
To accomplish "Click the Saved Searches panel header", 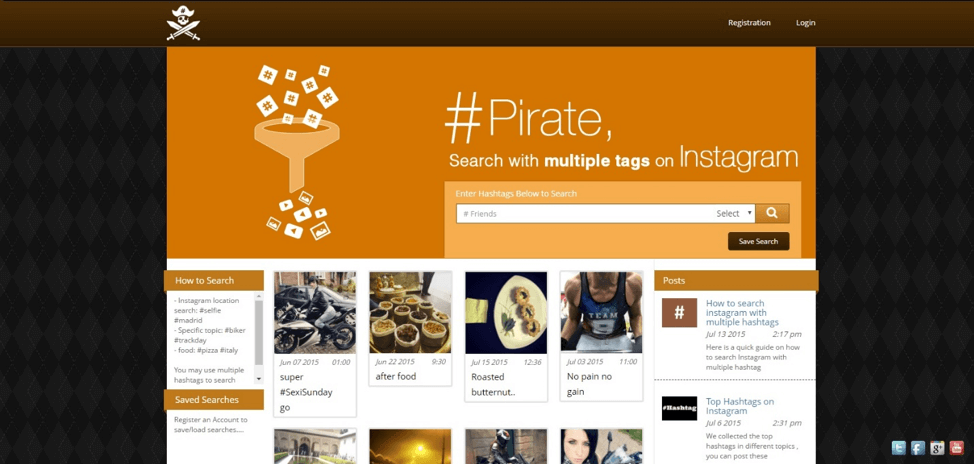I will [214, 399].
